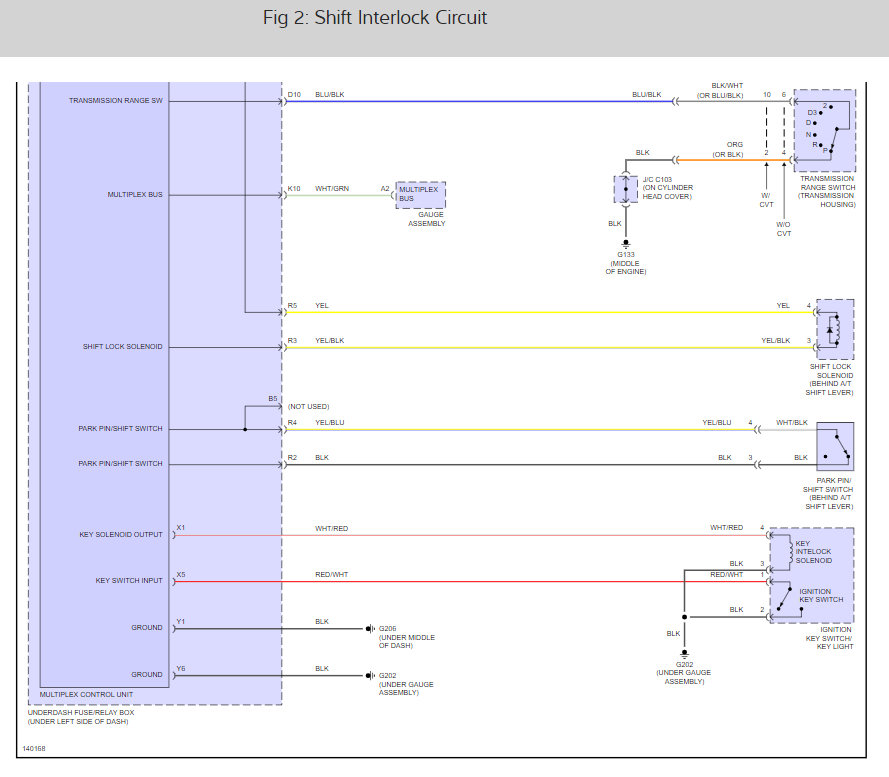
Task: Click the MULTIPLEX BUS gauge assembly box
Action: coord(421,195)
